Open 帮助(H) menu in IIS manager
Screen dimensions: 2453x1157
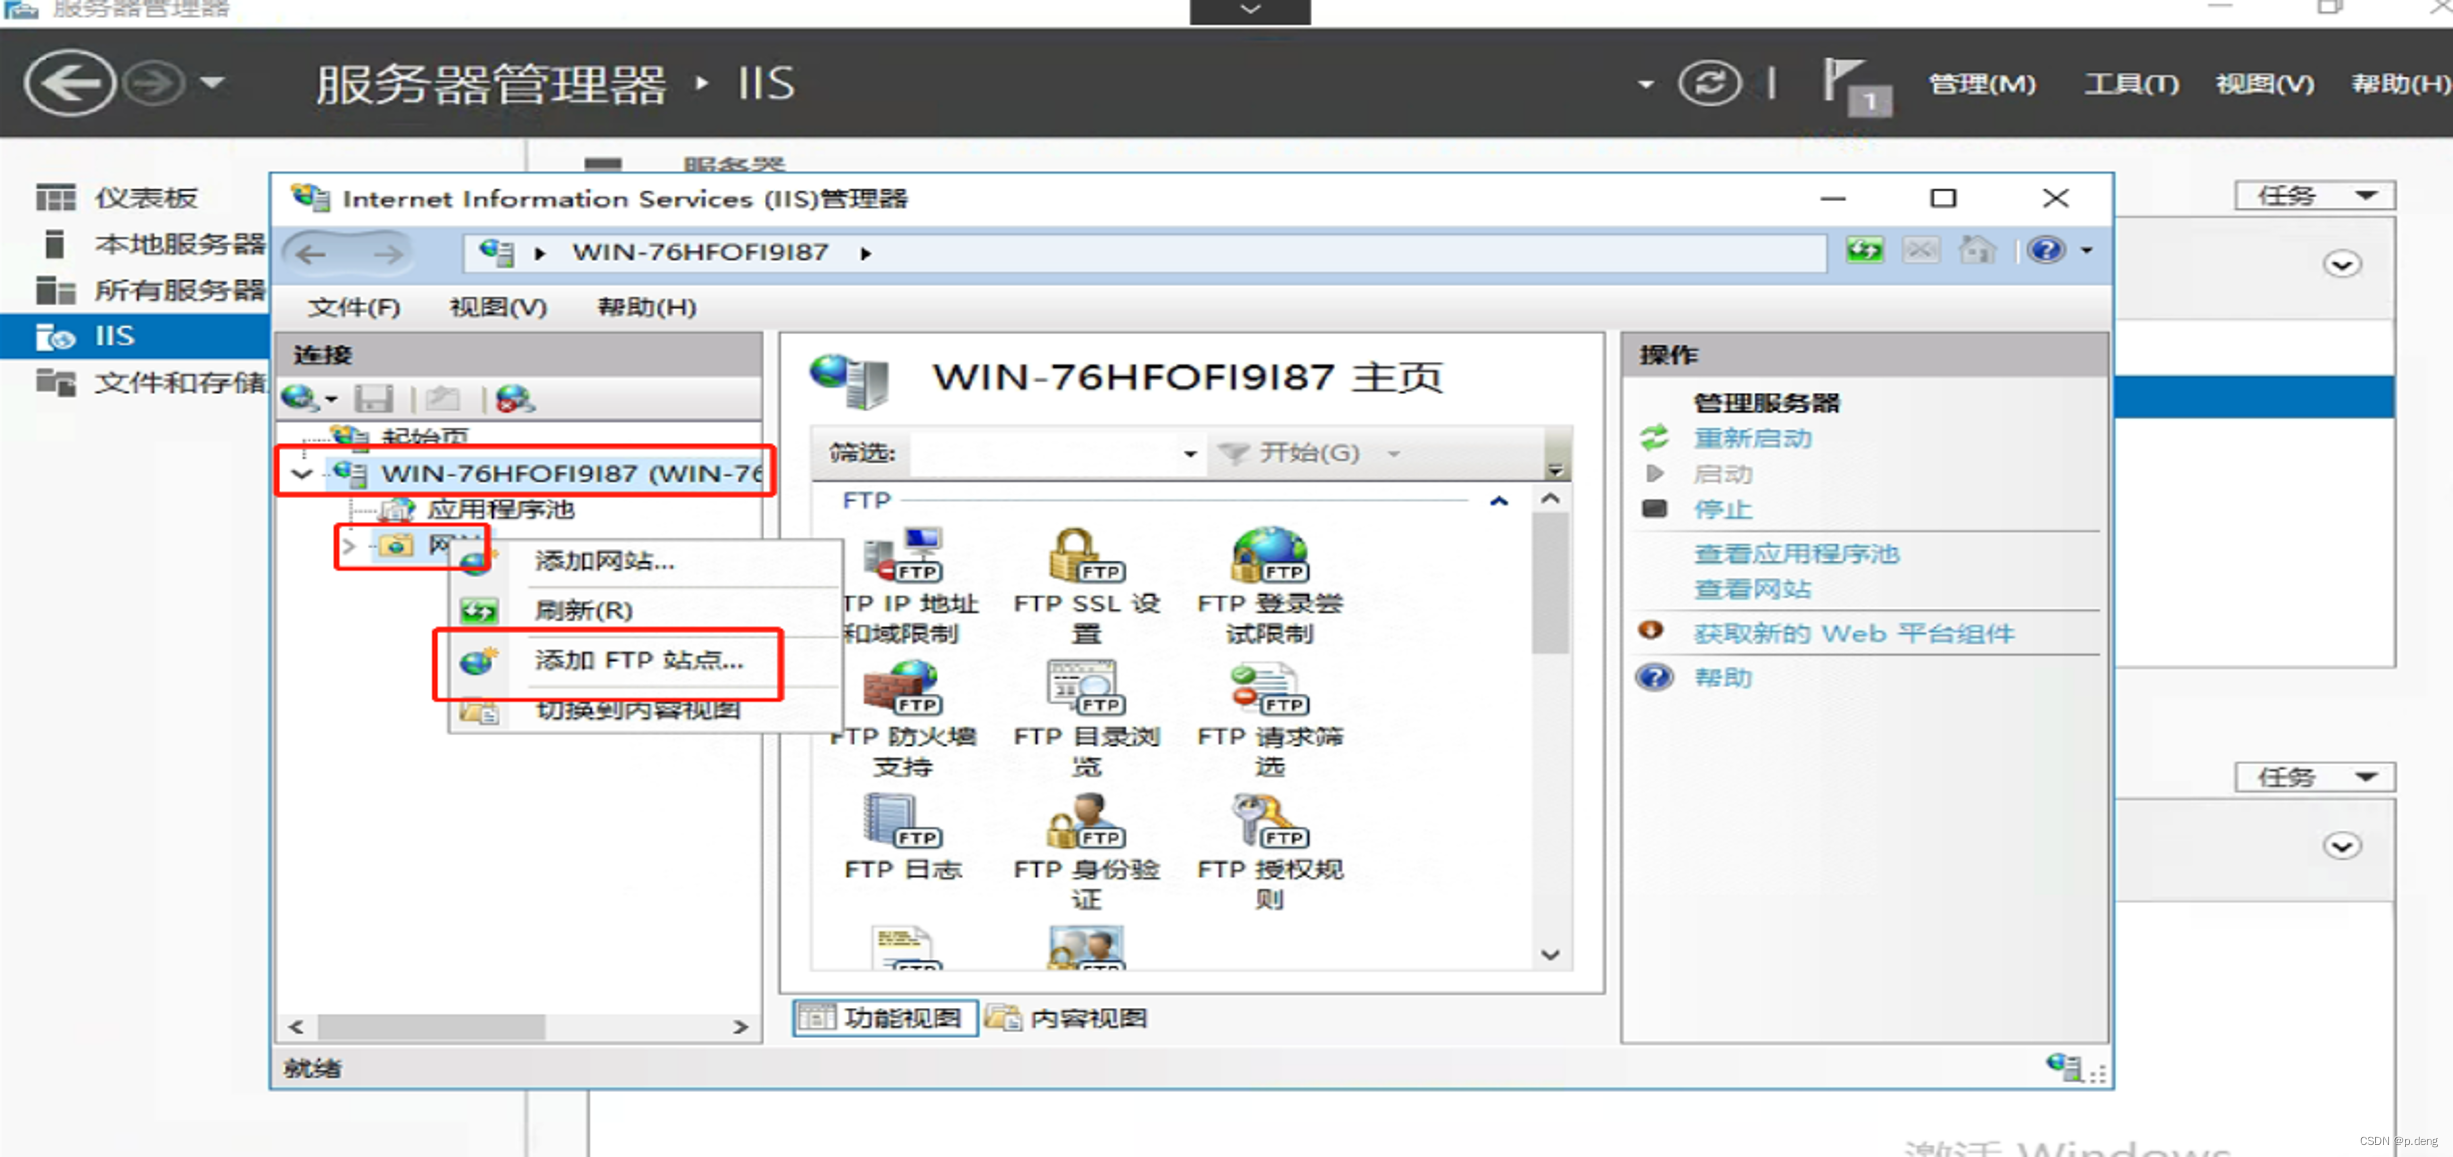[646, 307]
